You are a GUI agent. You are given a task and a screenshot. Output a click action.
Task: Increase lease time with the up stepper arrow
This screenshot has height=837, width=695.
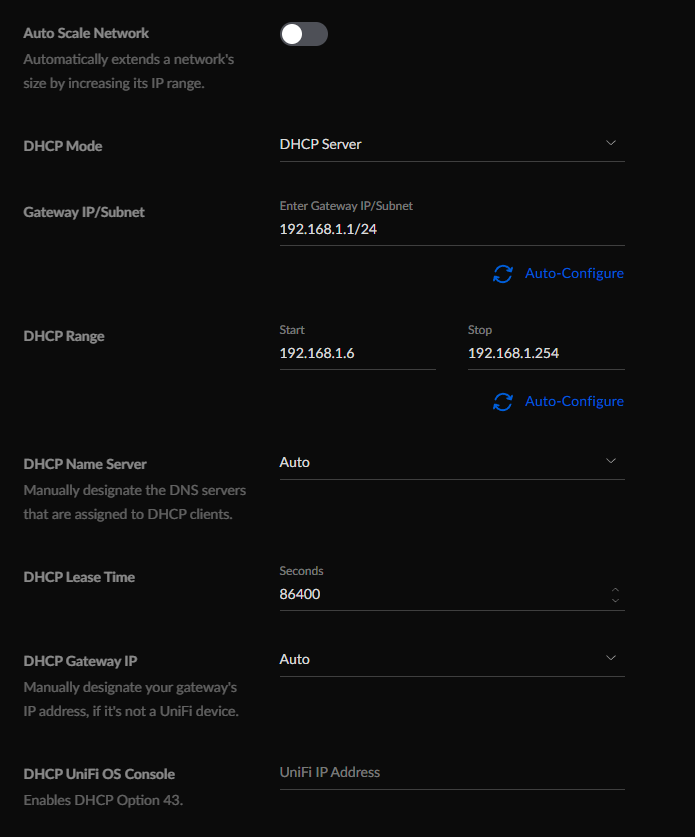[x=615, y=589]
